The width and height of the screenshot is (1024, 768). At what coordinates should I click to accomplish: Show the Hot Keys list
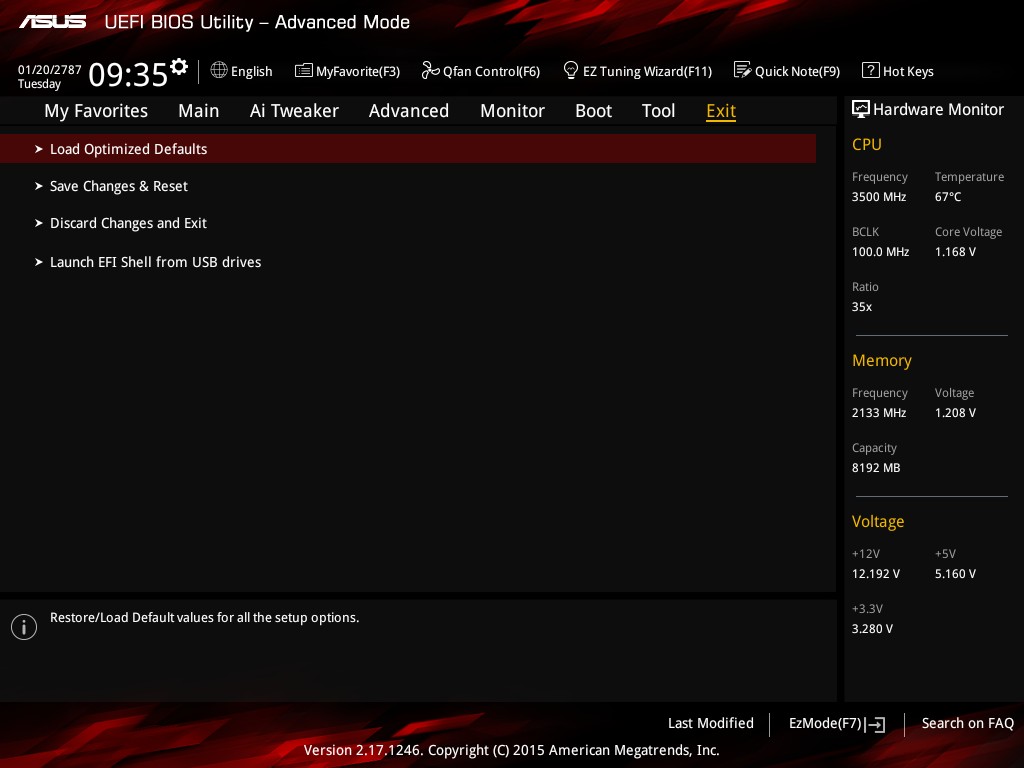click(x=908, y=71)
